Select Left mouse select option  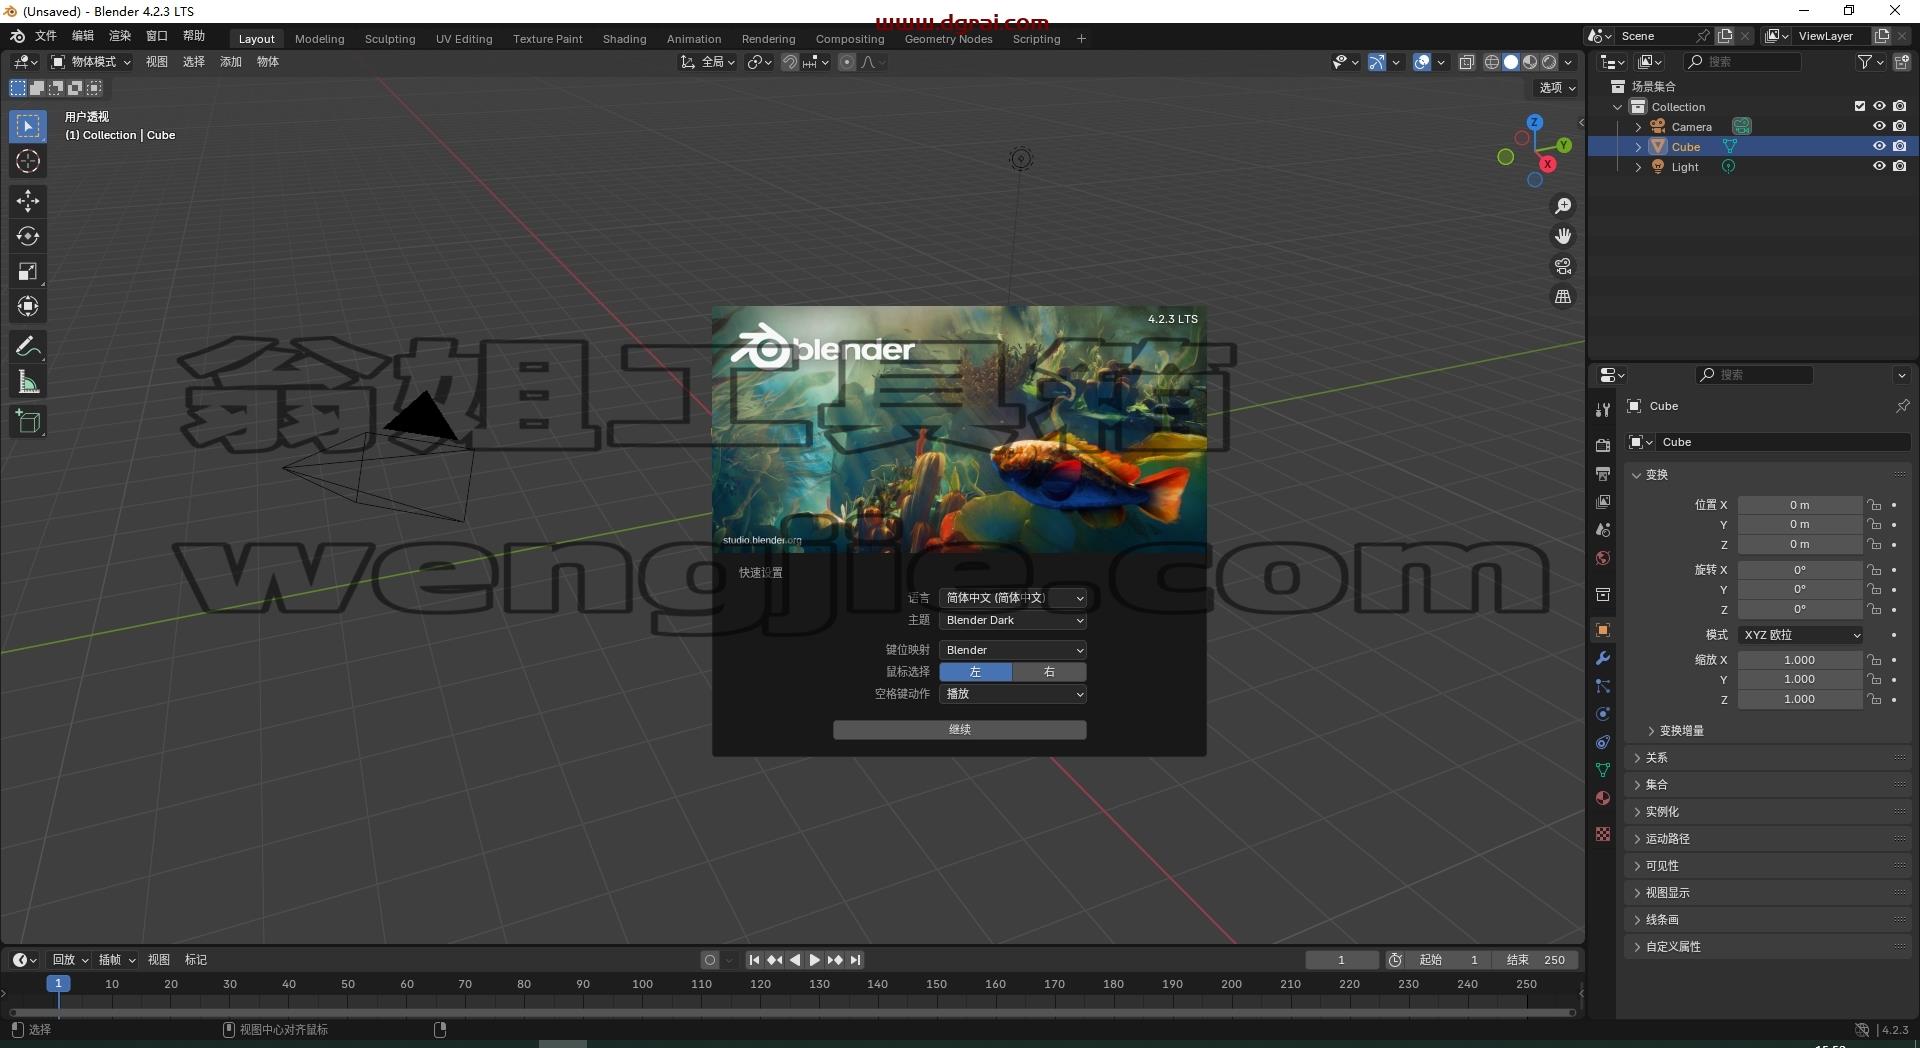(x=975, y=672)
